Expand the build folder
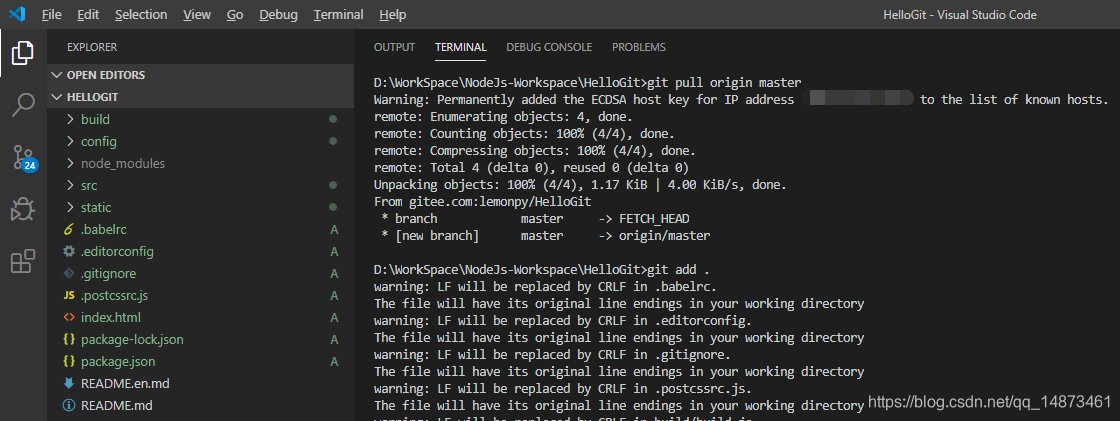This screenshot has width=1120, height=421. (x=201, y=119)
